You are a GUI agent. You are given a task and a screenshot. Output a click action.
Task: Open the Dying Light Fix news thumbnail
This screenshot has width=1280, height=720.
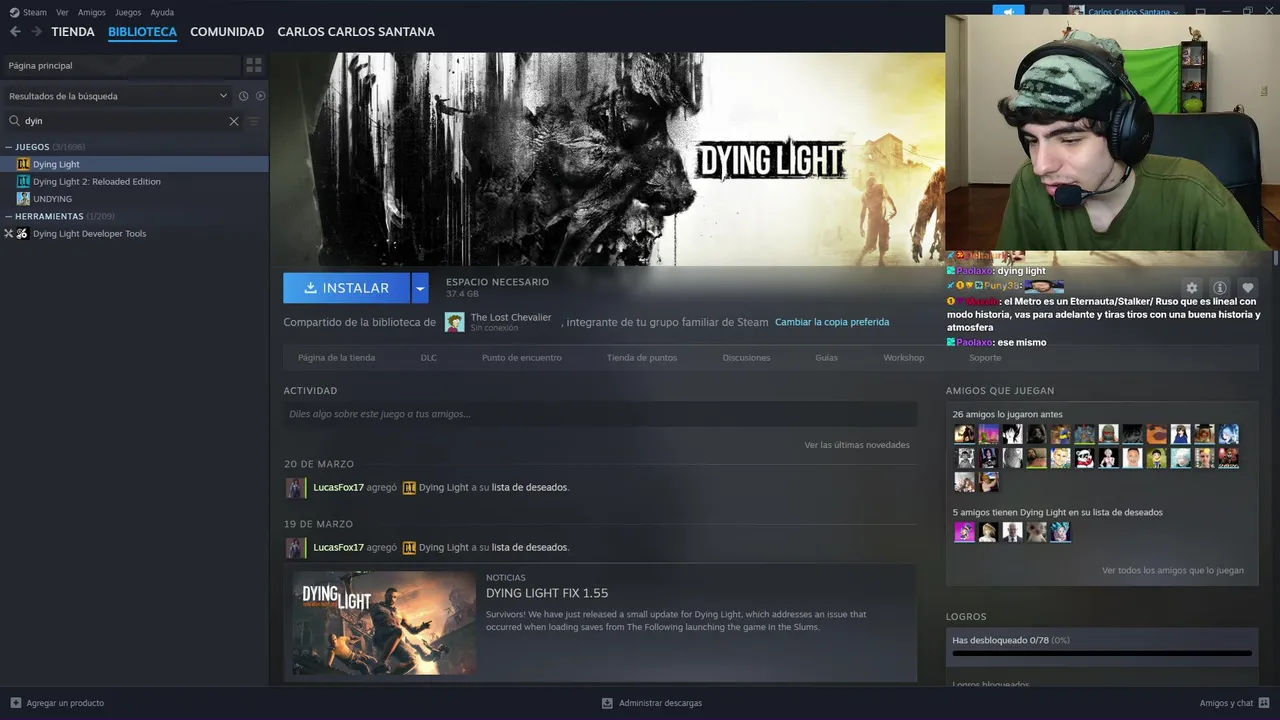pos(384,623)
